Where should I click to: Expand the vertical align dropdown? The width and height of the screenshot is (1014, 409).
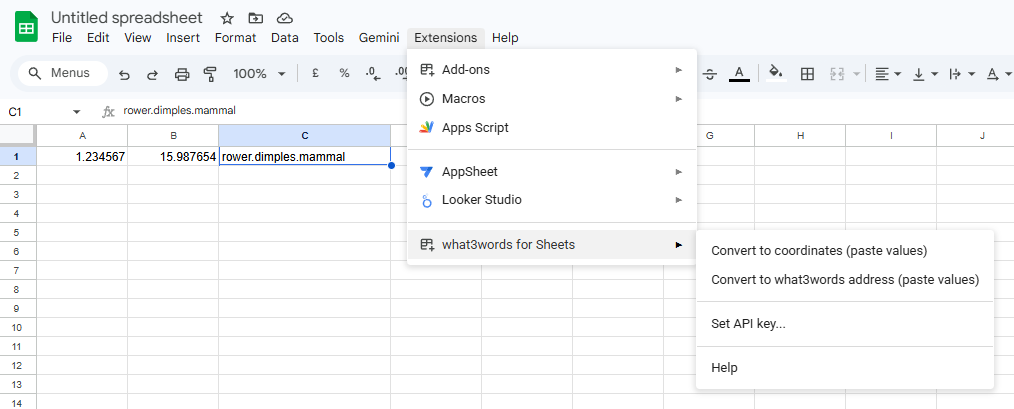pos(925,74)
